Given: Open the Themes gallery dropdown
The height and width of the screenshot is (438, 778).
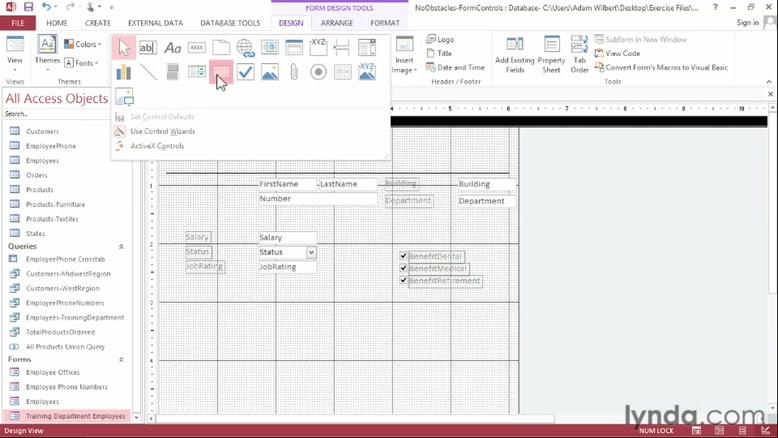Looking at the screenshot, I should click(x=47, y=54).
